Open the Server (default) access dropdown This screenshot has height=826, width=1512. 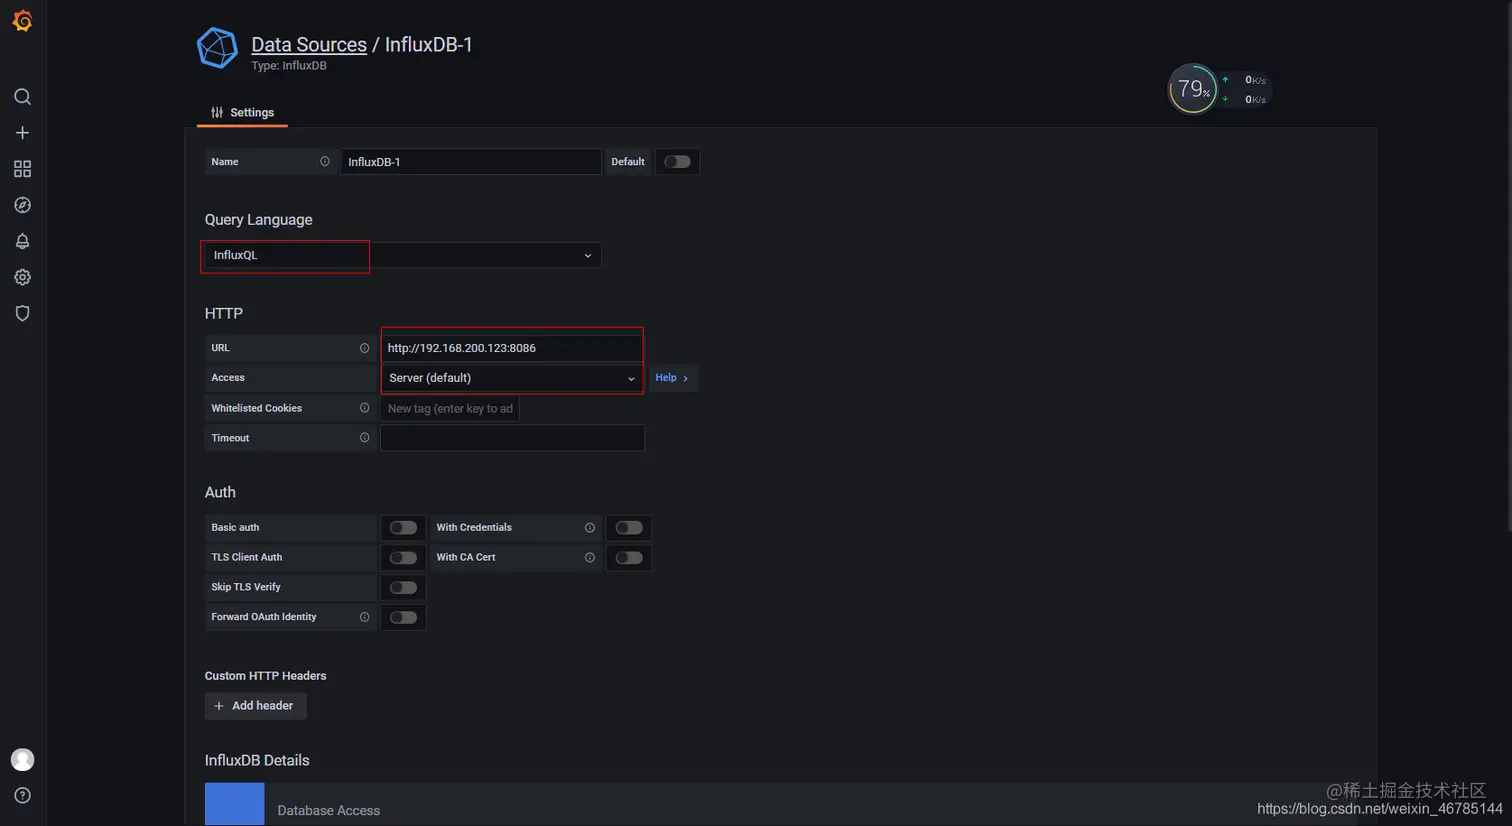[512, 378]
